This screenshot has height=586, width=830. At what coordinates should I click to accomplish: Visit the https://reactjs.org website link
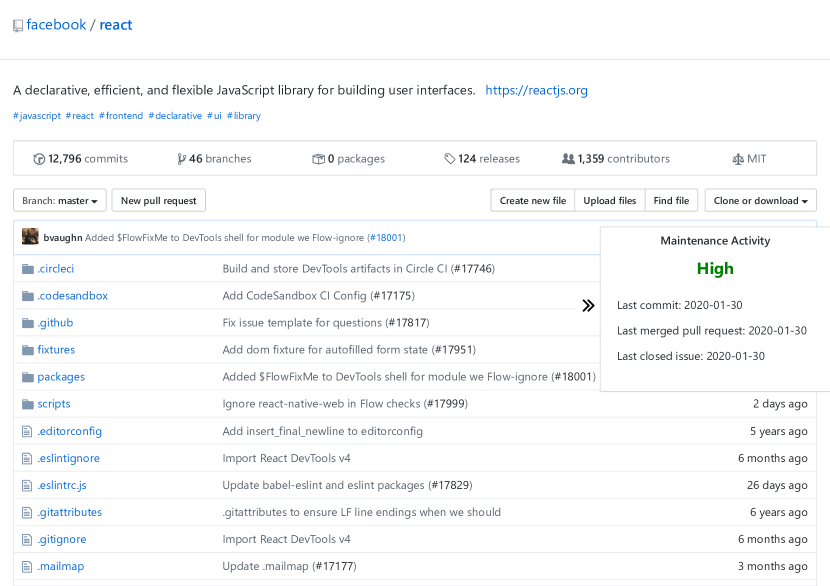click(536, 90)
